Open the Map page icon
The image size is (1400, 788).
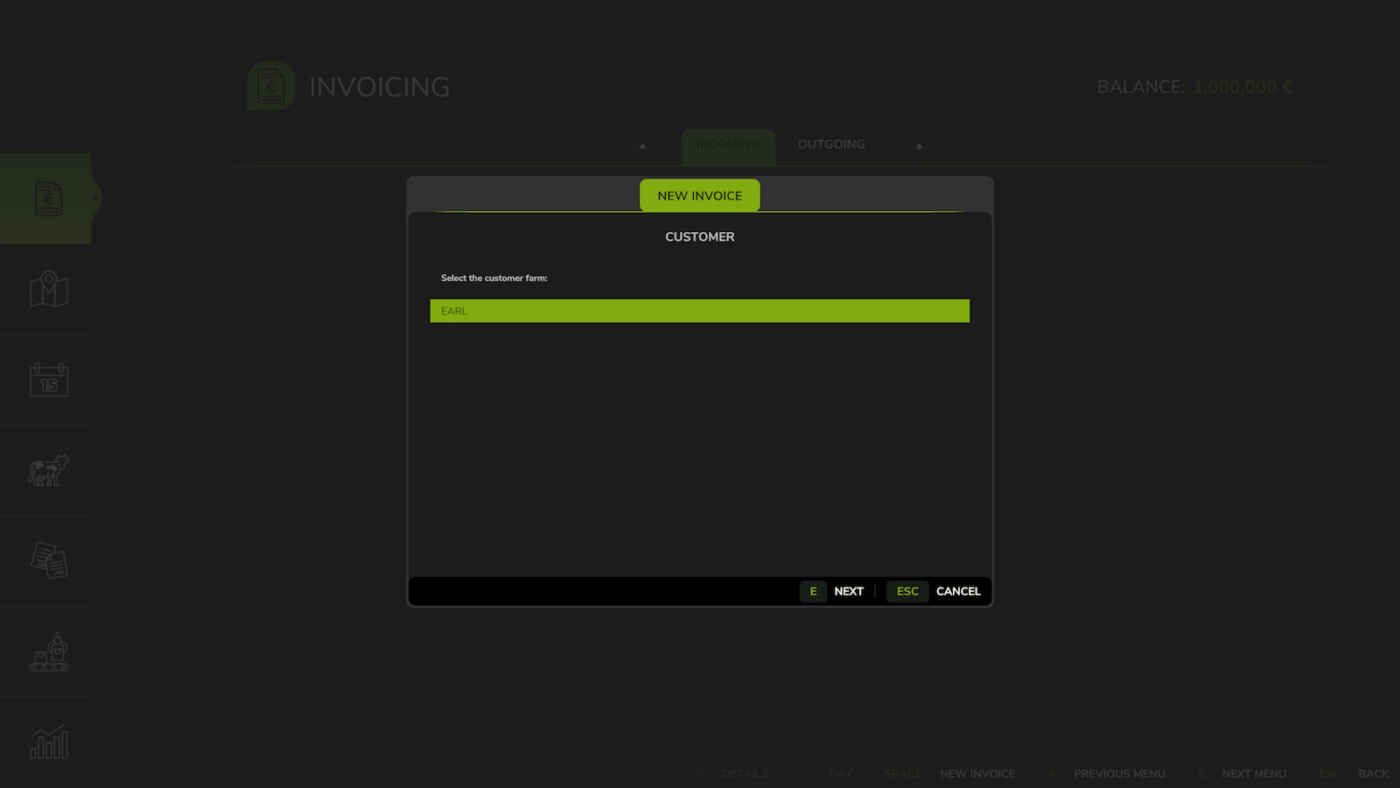(x=48, y=290)
